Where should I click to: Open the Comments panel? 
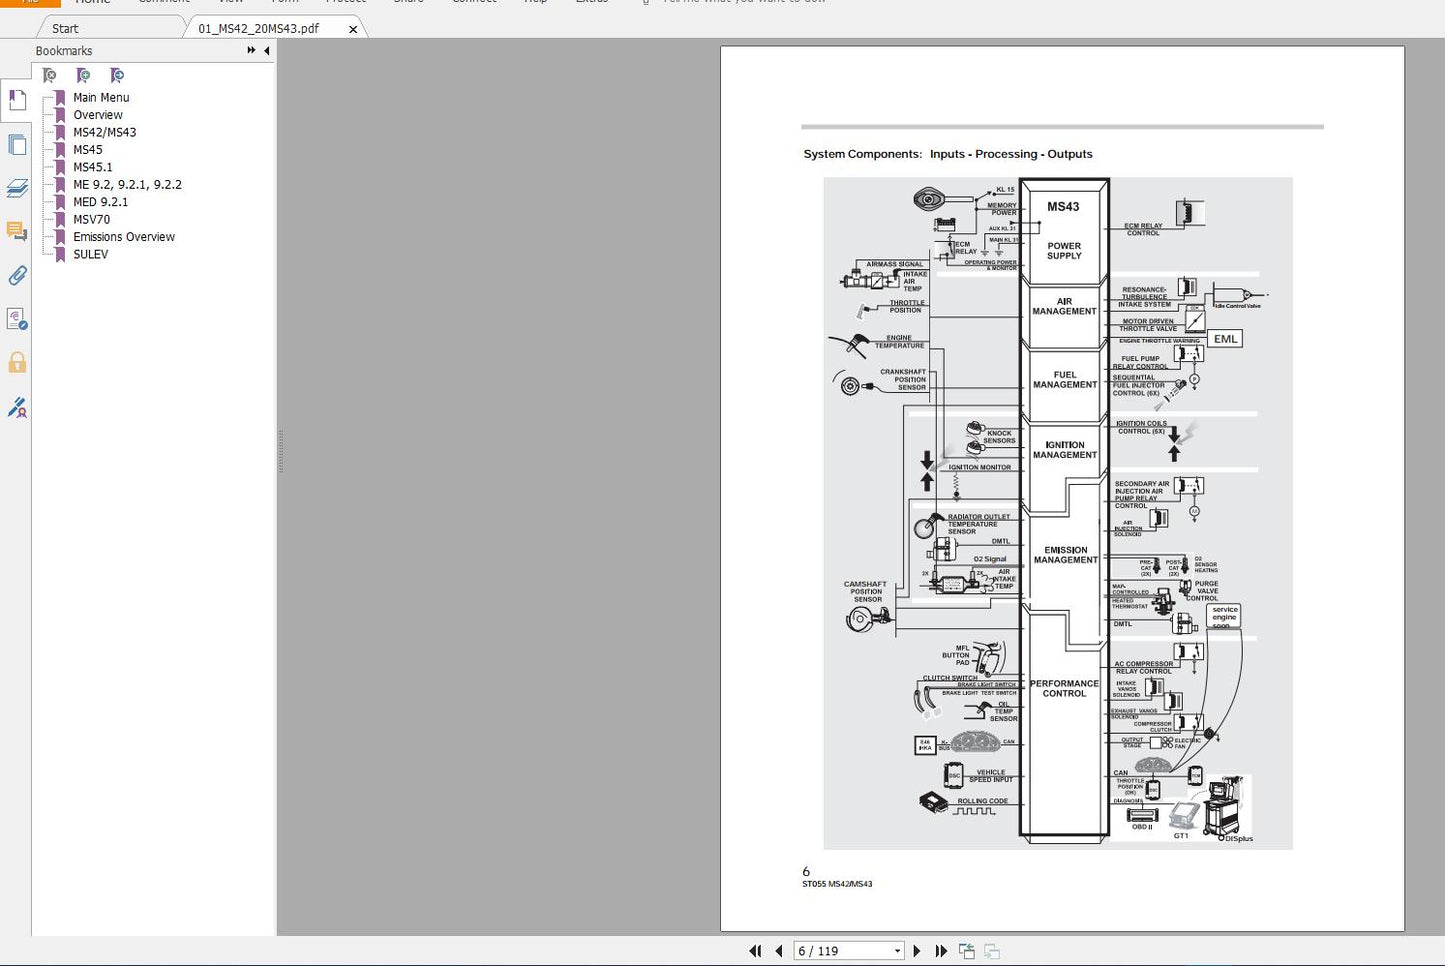pos(17,231)
